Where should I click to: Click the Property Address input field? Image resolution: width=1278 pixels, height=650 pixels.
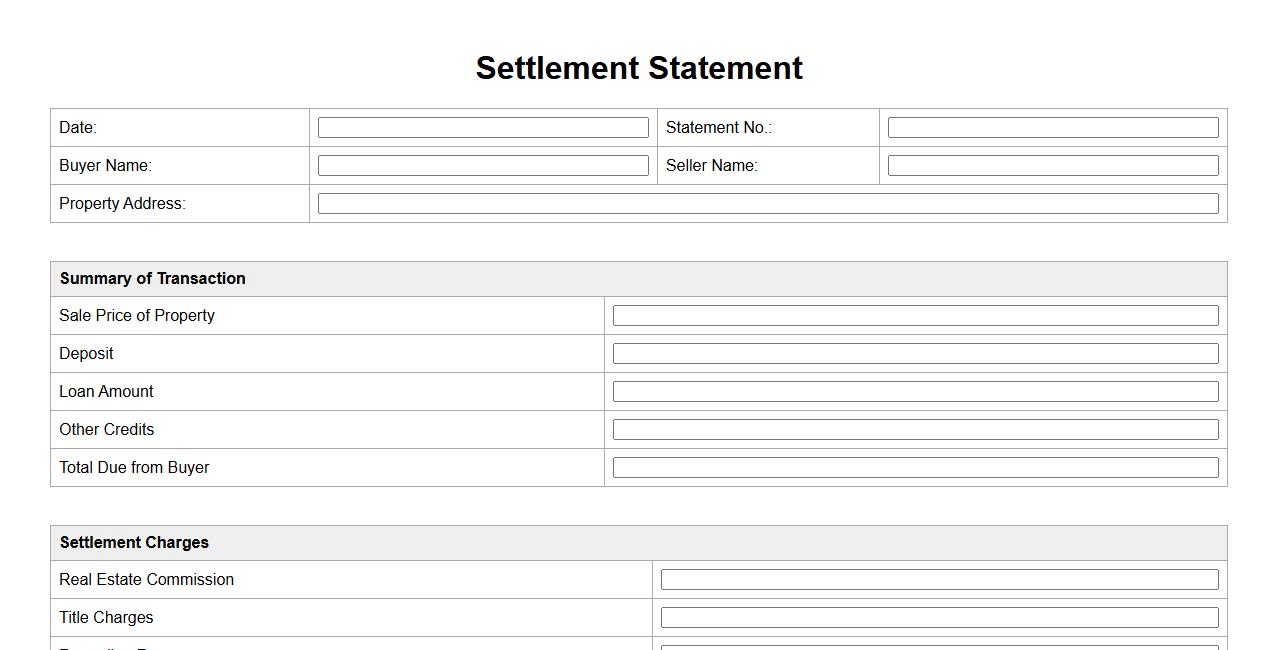[x=767, y=204]
